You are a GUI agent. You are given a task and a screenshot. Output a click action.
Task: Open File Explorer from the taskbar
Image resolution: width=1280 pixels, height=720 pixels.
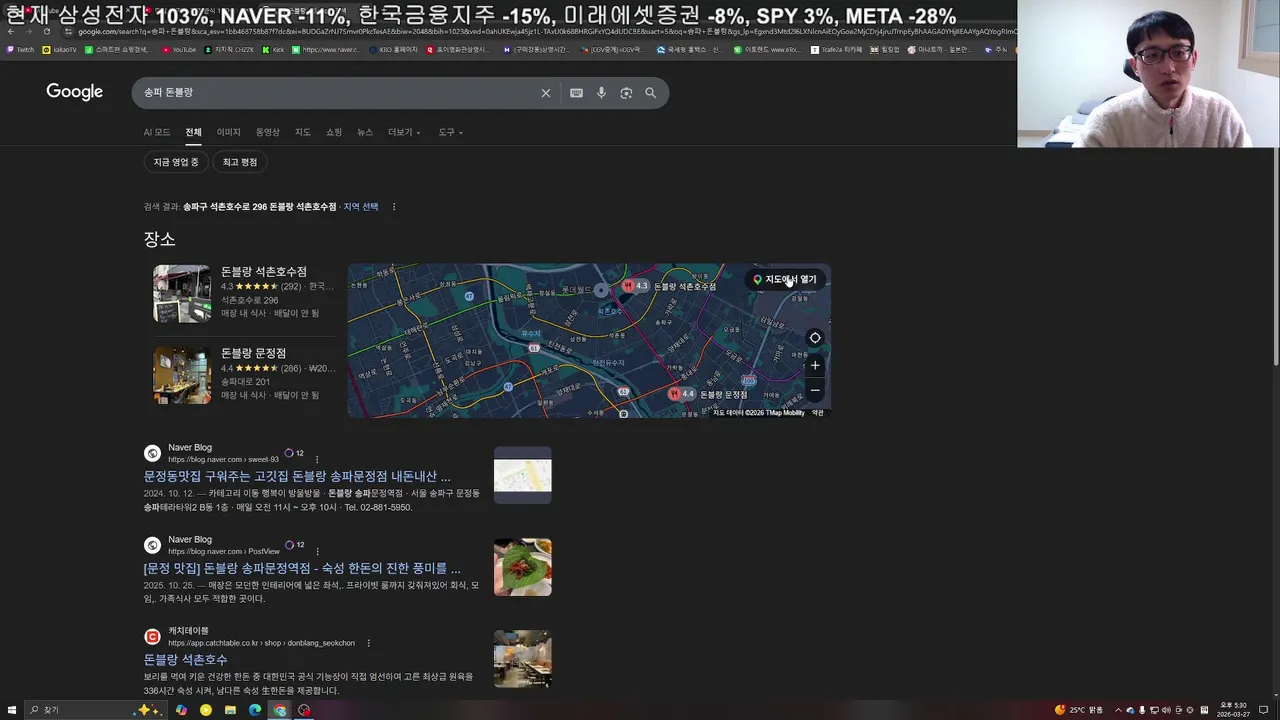[230, 710]
